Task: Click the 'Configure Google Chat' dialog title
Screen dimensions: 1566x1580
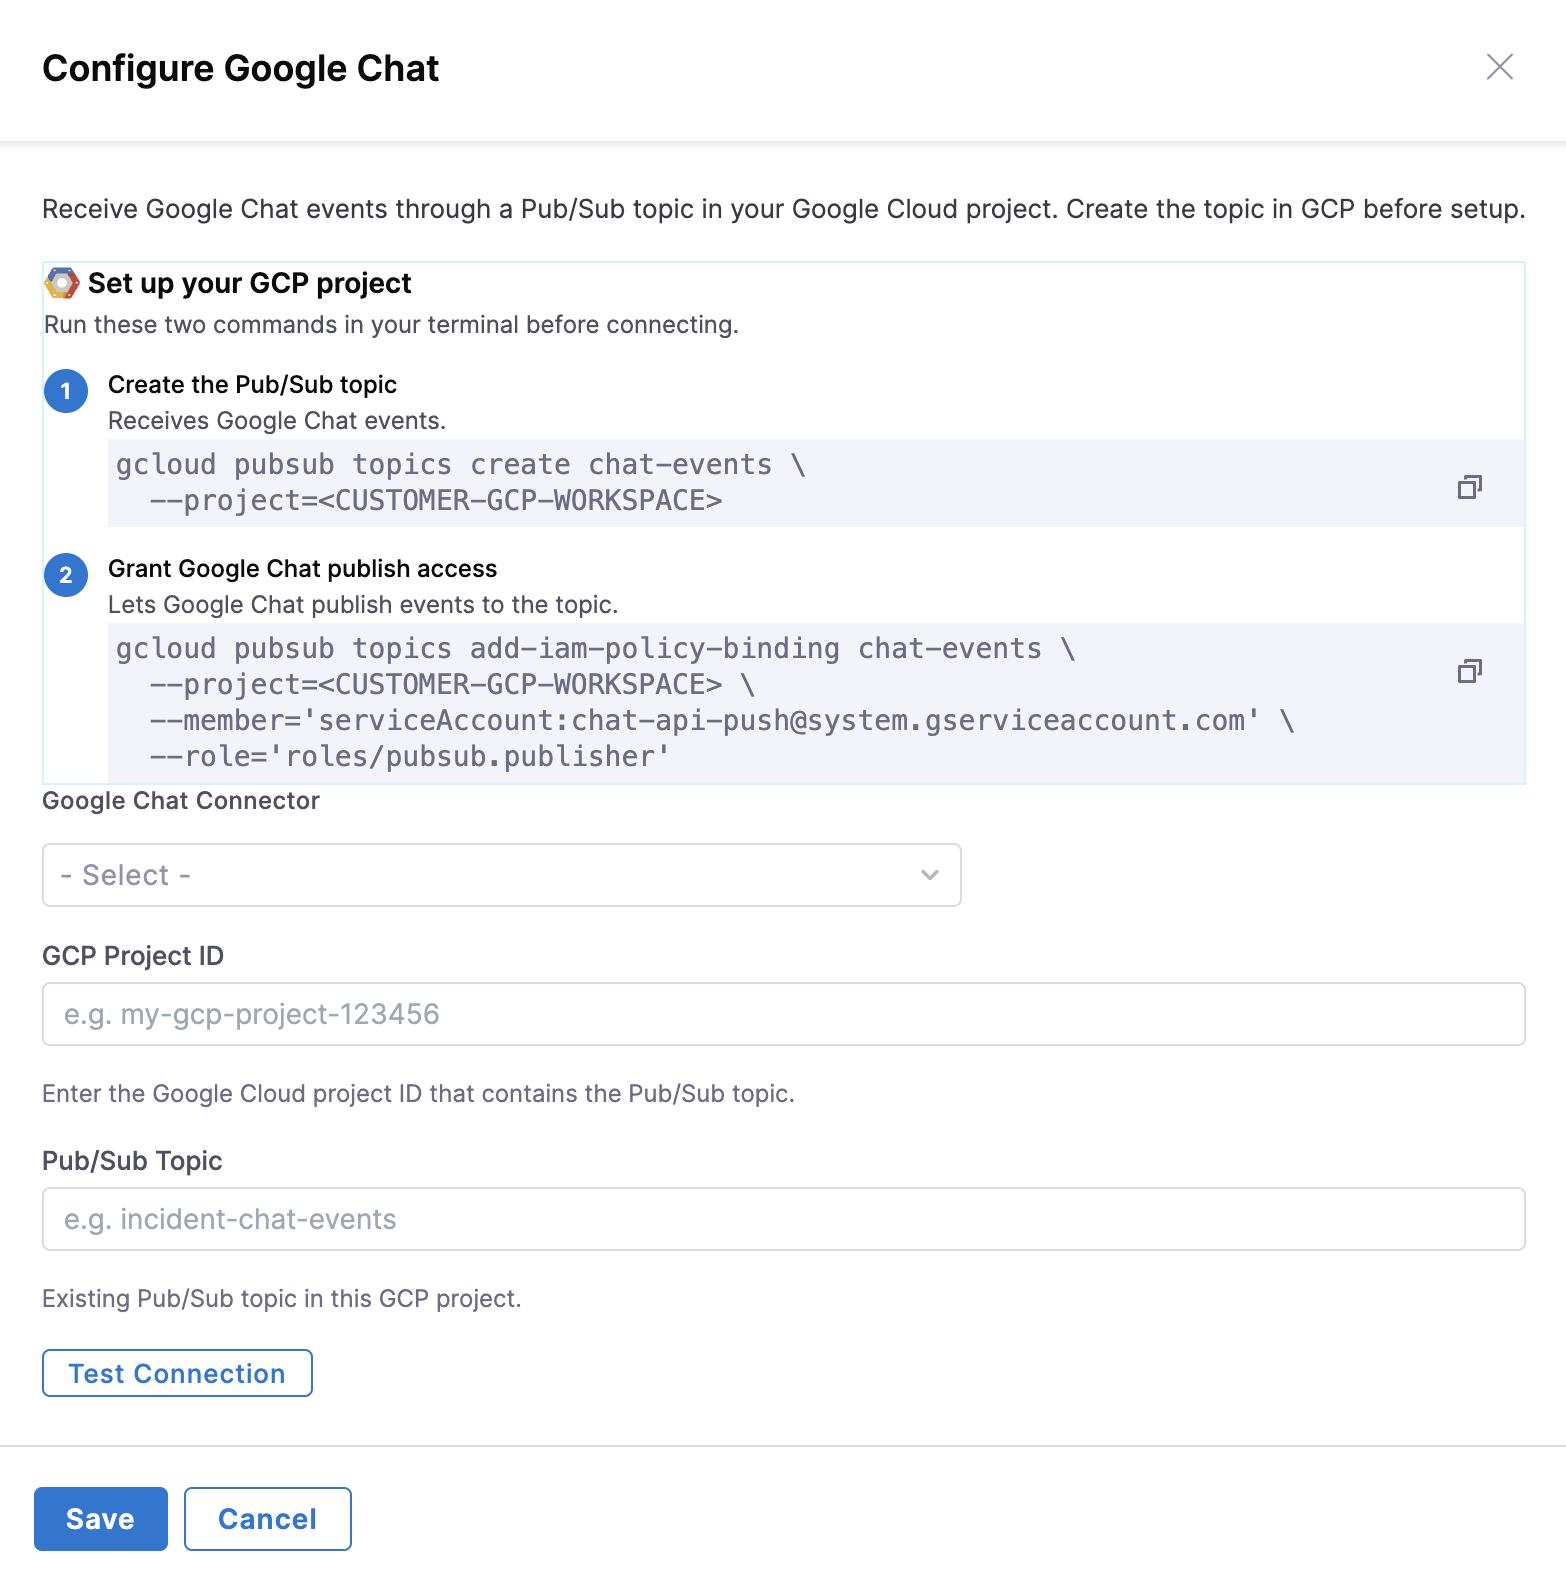Action: coord(241,69)
